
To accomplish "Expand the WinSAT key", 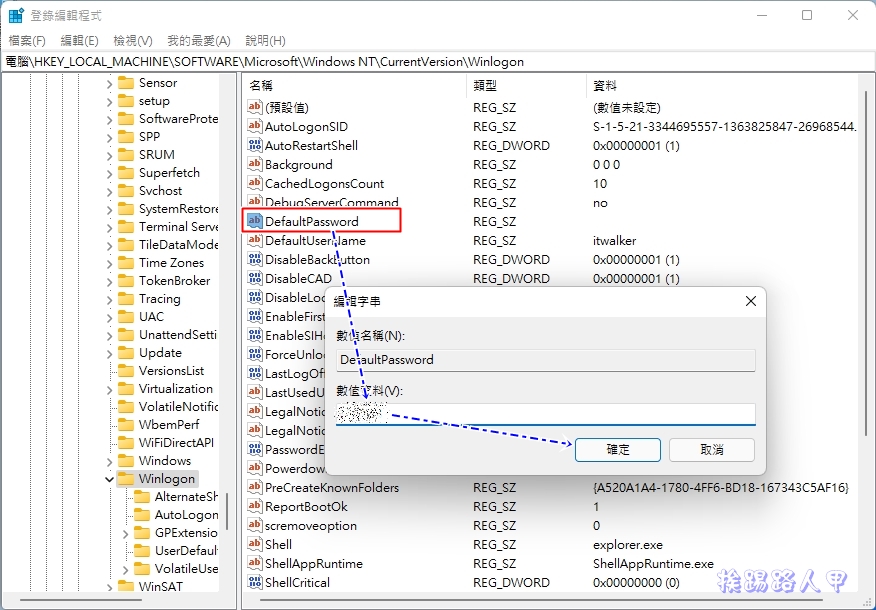I will [110, 587].
